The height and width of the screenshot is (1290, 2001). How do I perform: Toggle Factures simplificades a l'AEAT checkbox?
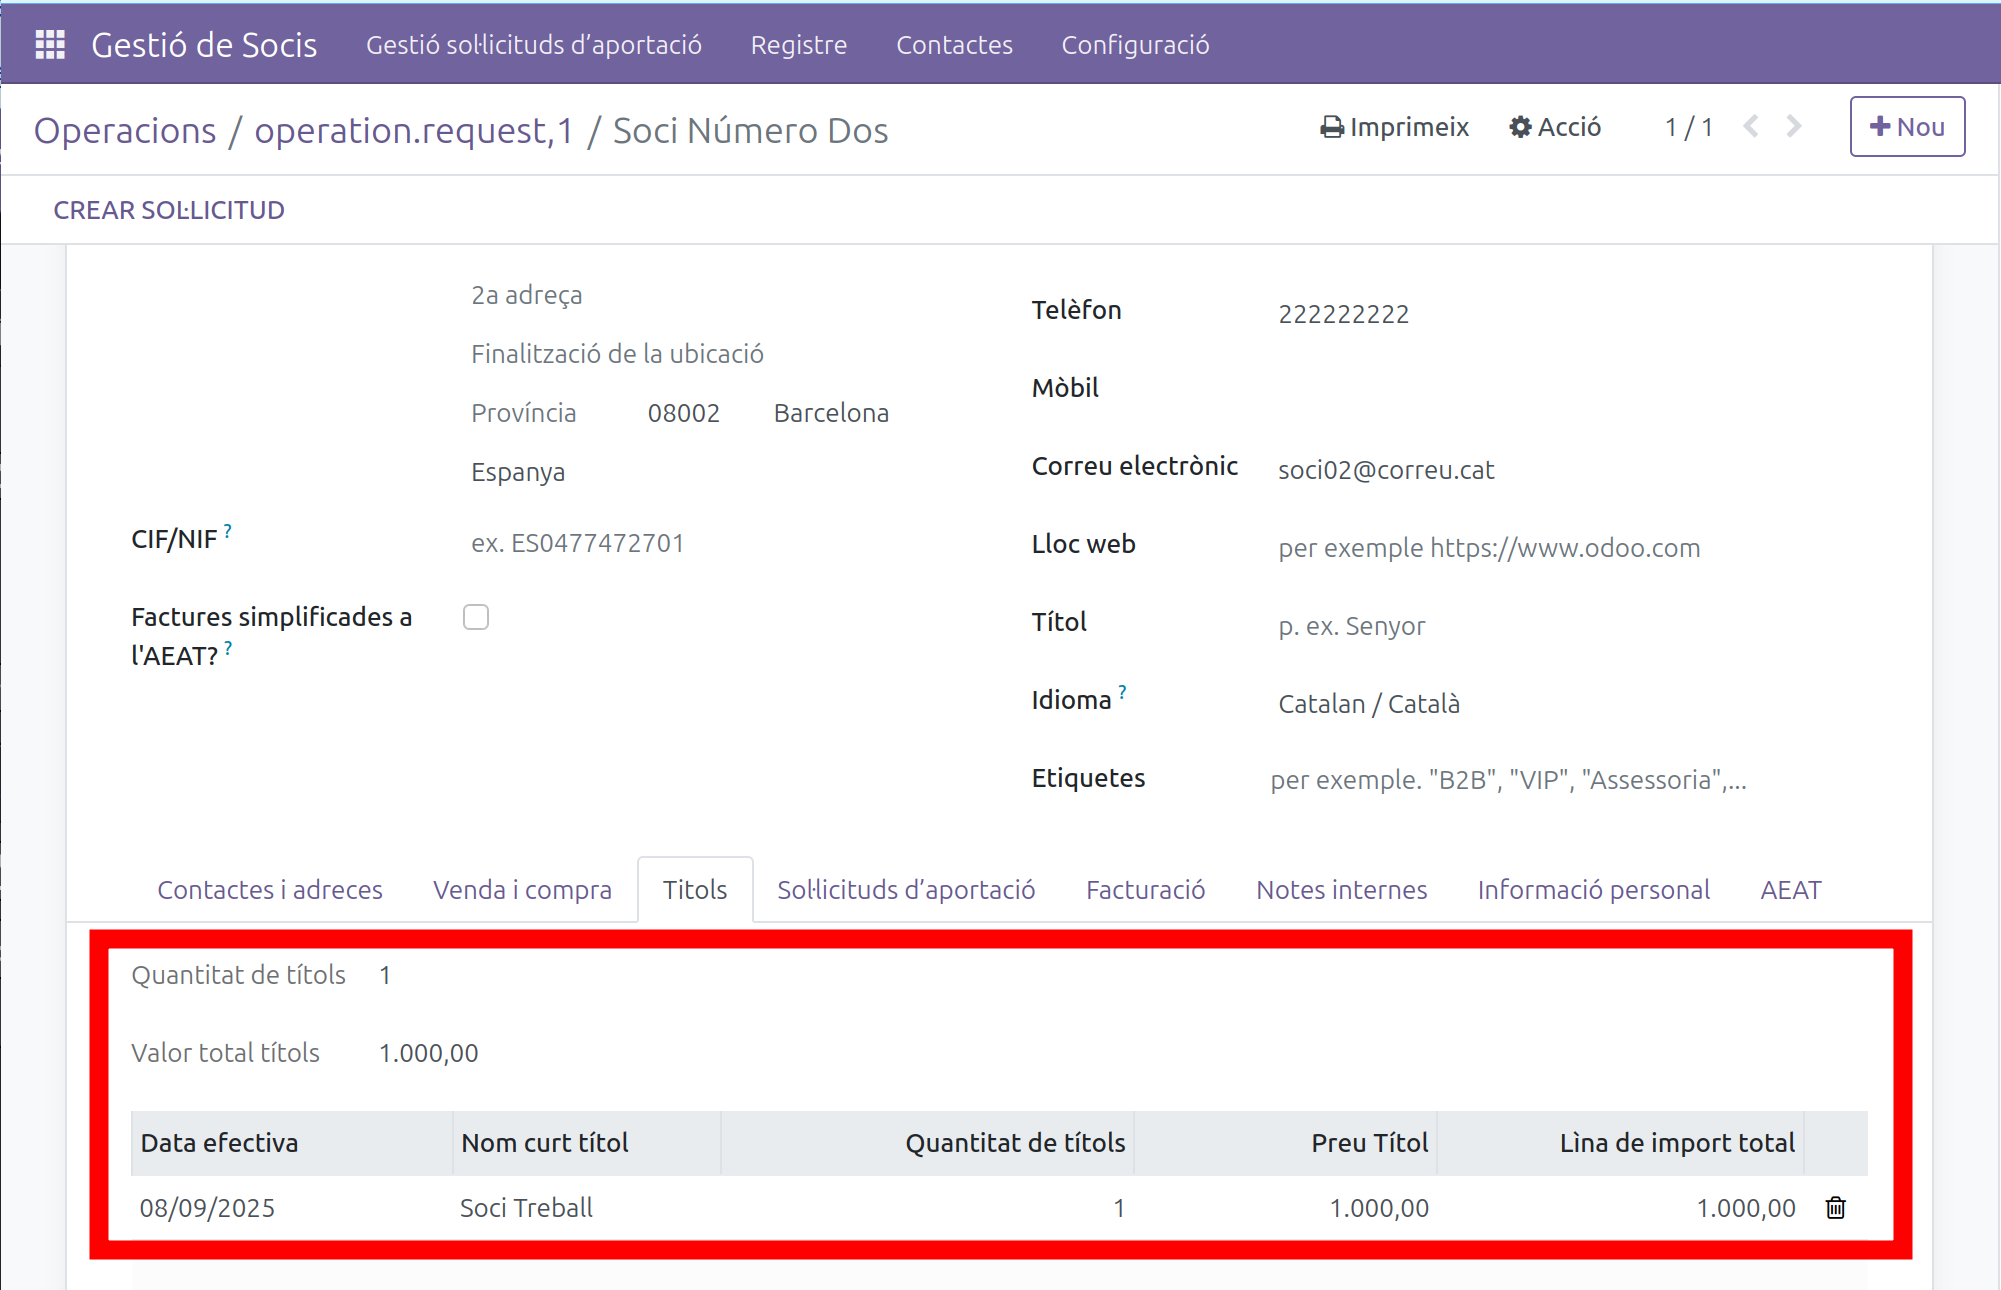click(x=476, y=617)
